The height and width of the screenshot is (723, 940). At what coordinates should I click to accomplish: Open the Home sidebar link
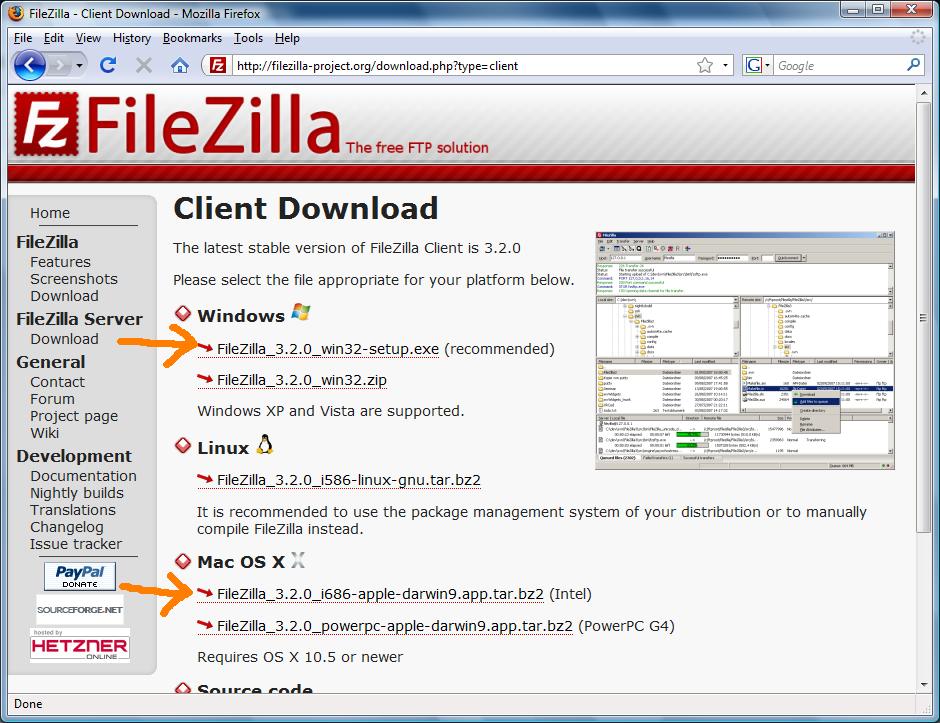(x=50, y=213)
